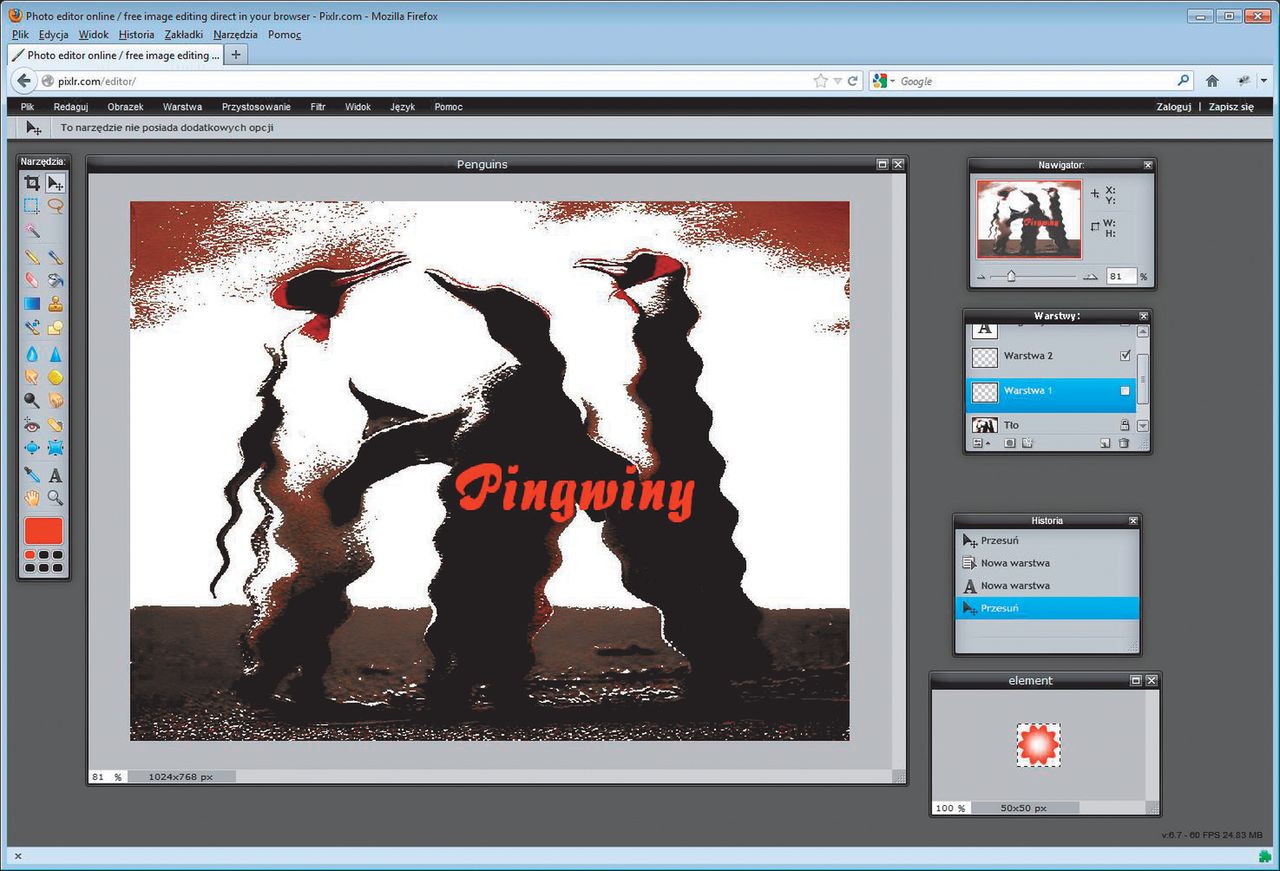
Task: Select Nowa warstwa history entry with text icon
Action: coord(1047,585)
